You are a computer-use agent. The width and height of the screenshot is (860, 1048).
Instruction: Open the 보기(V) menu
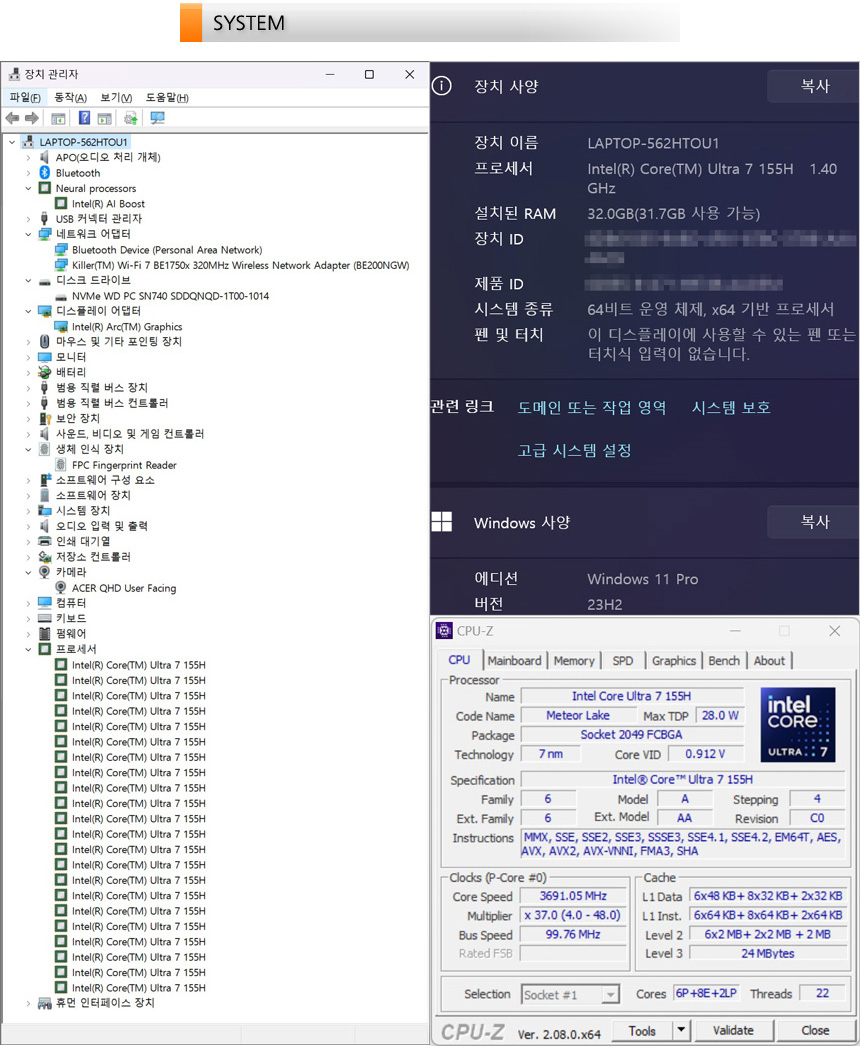coord(116,97)
